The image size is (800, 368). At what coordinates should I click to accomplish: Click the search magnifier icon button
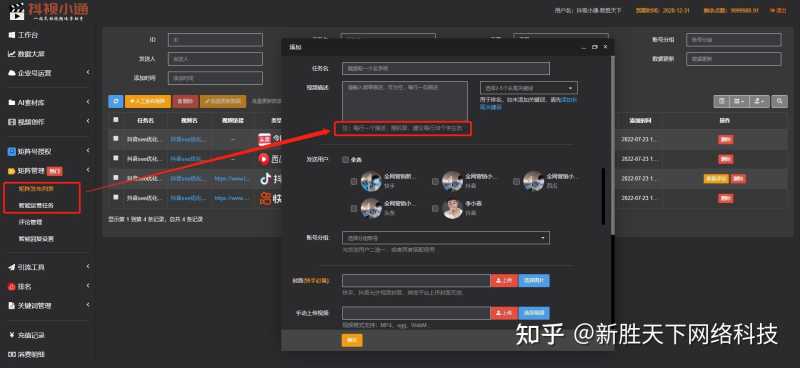(779, 102)
